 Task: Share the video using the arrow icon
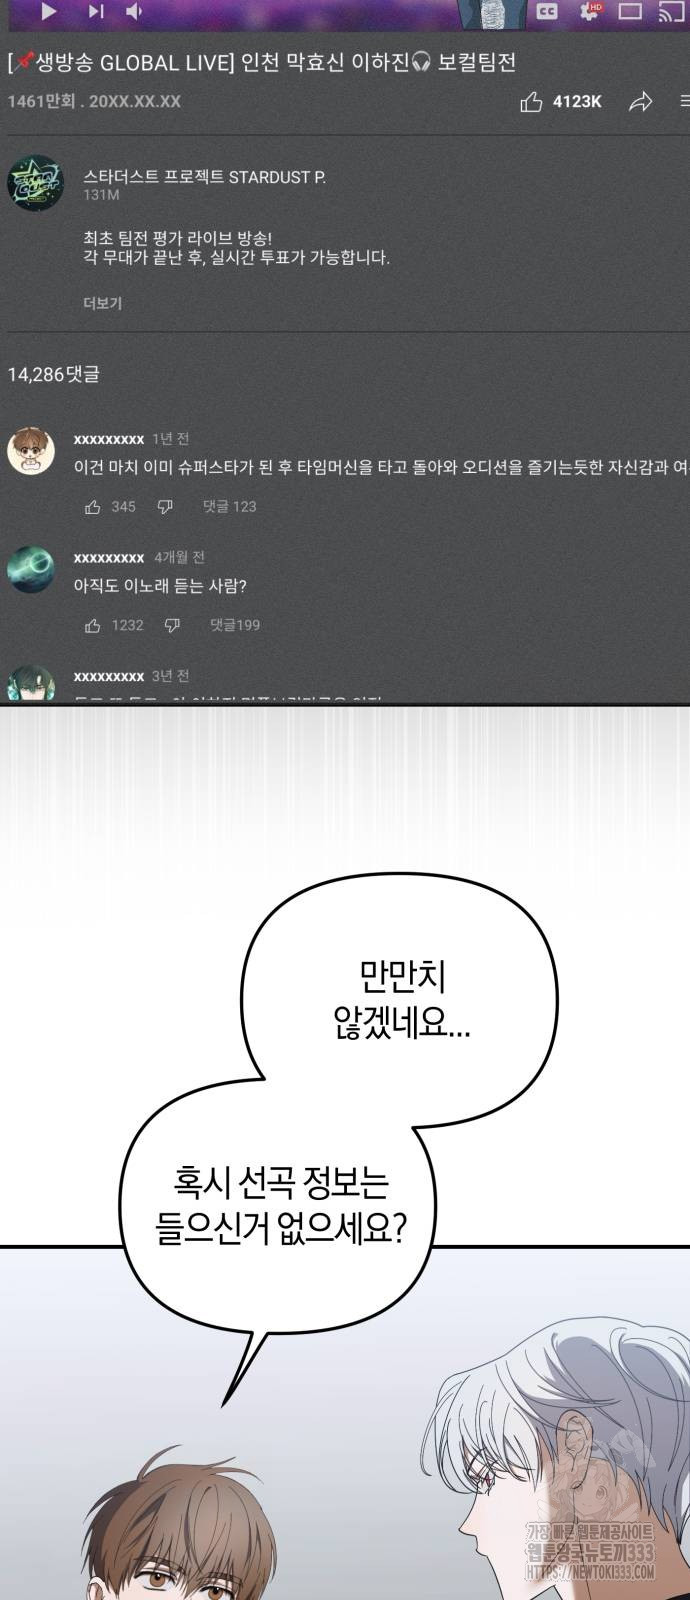pyautogui.click(x=640, y=101)
